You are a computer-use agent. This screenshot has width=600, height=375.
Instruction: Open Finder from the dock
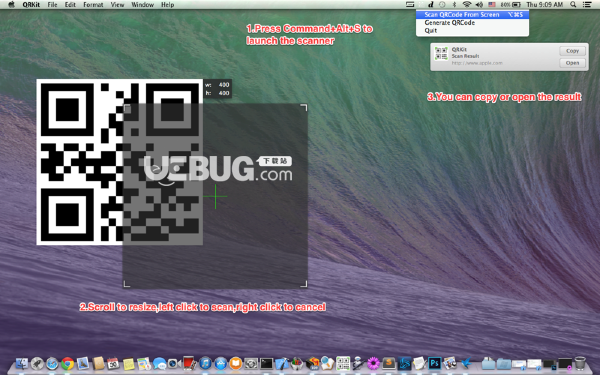[22, 364]
